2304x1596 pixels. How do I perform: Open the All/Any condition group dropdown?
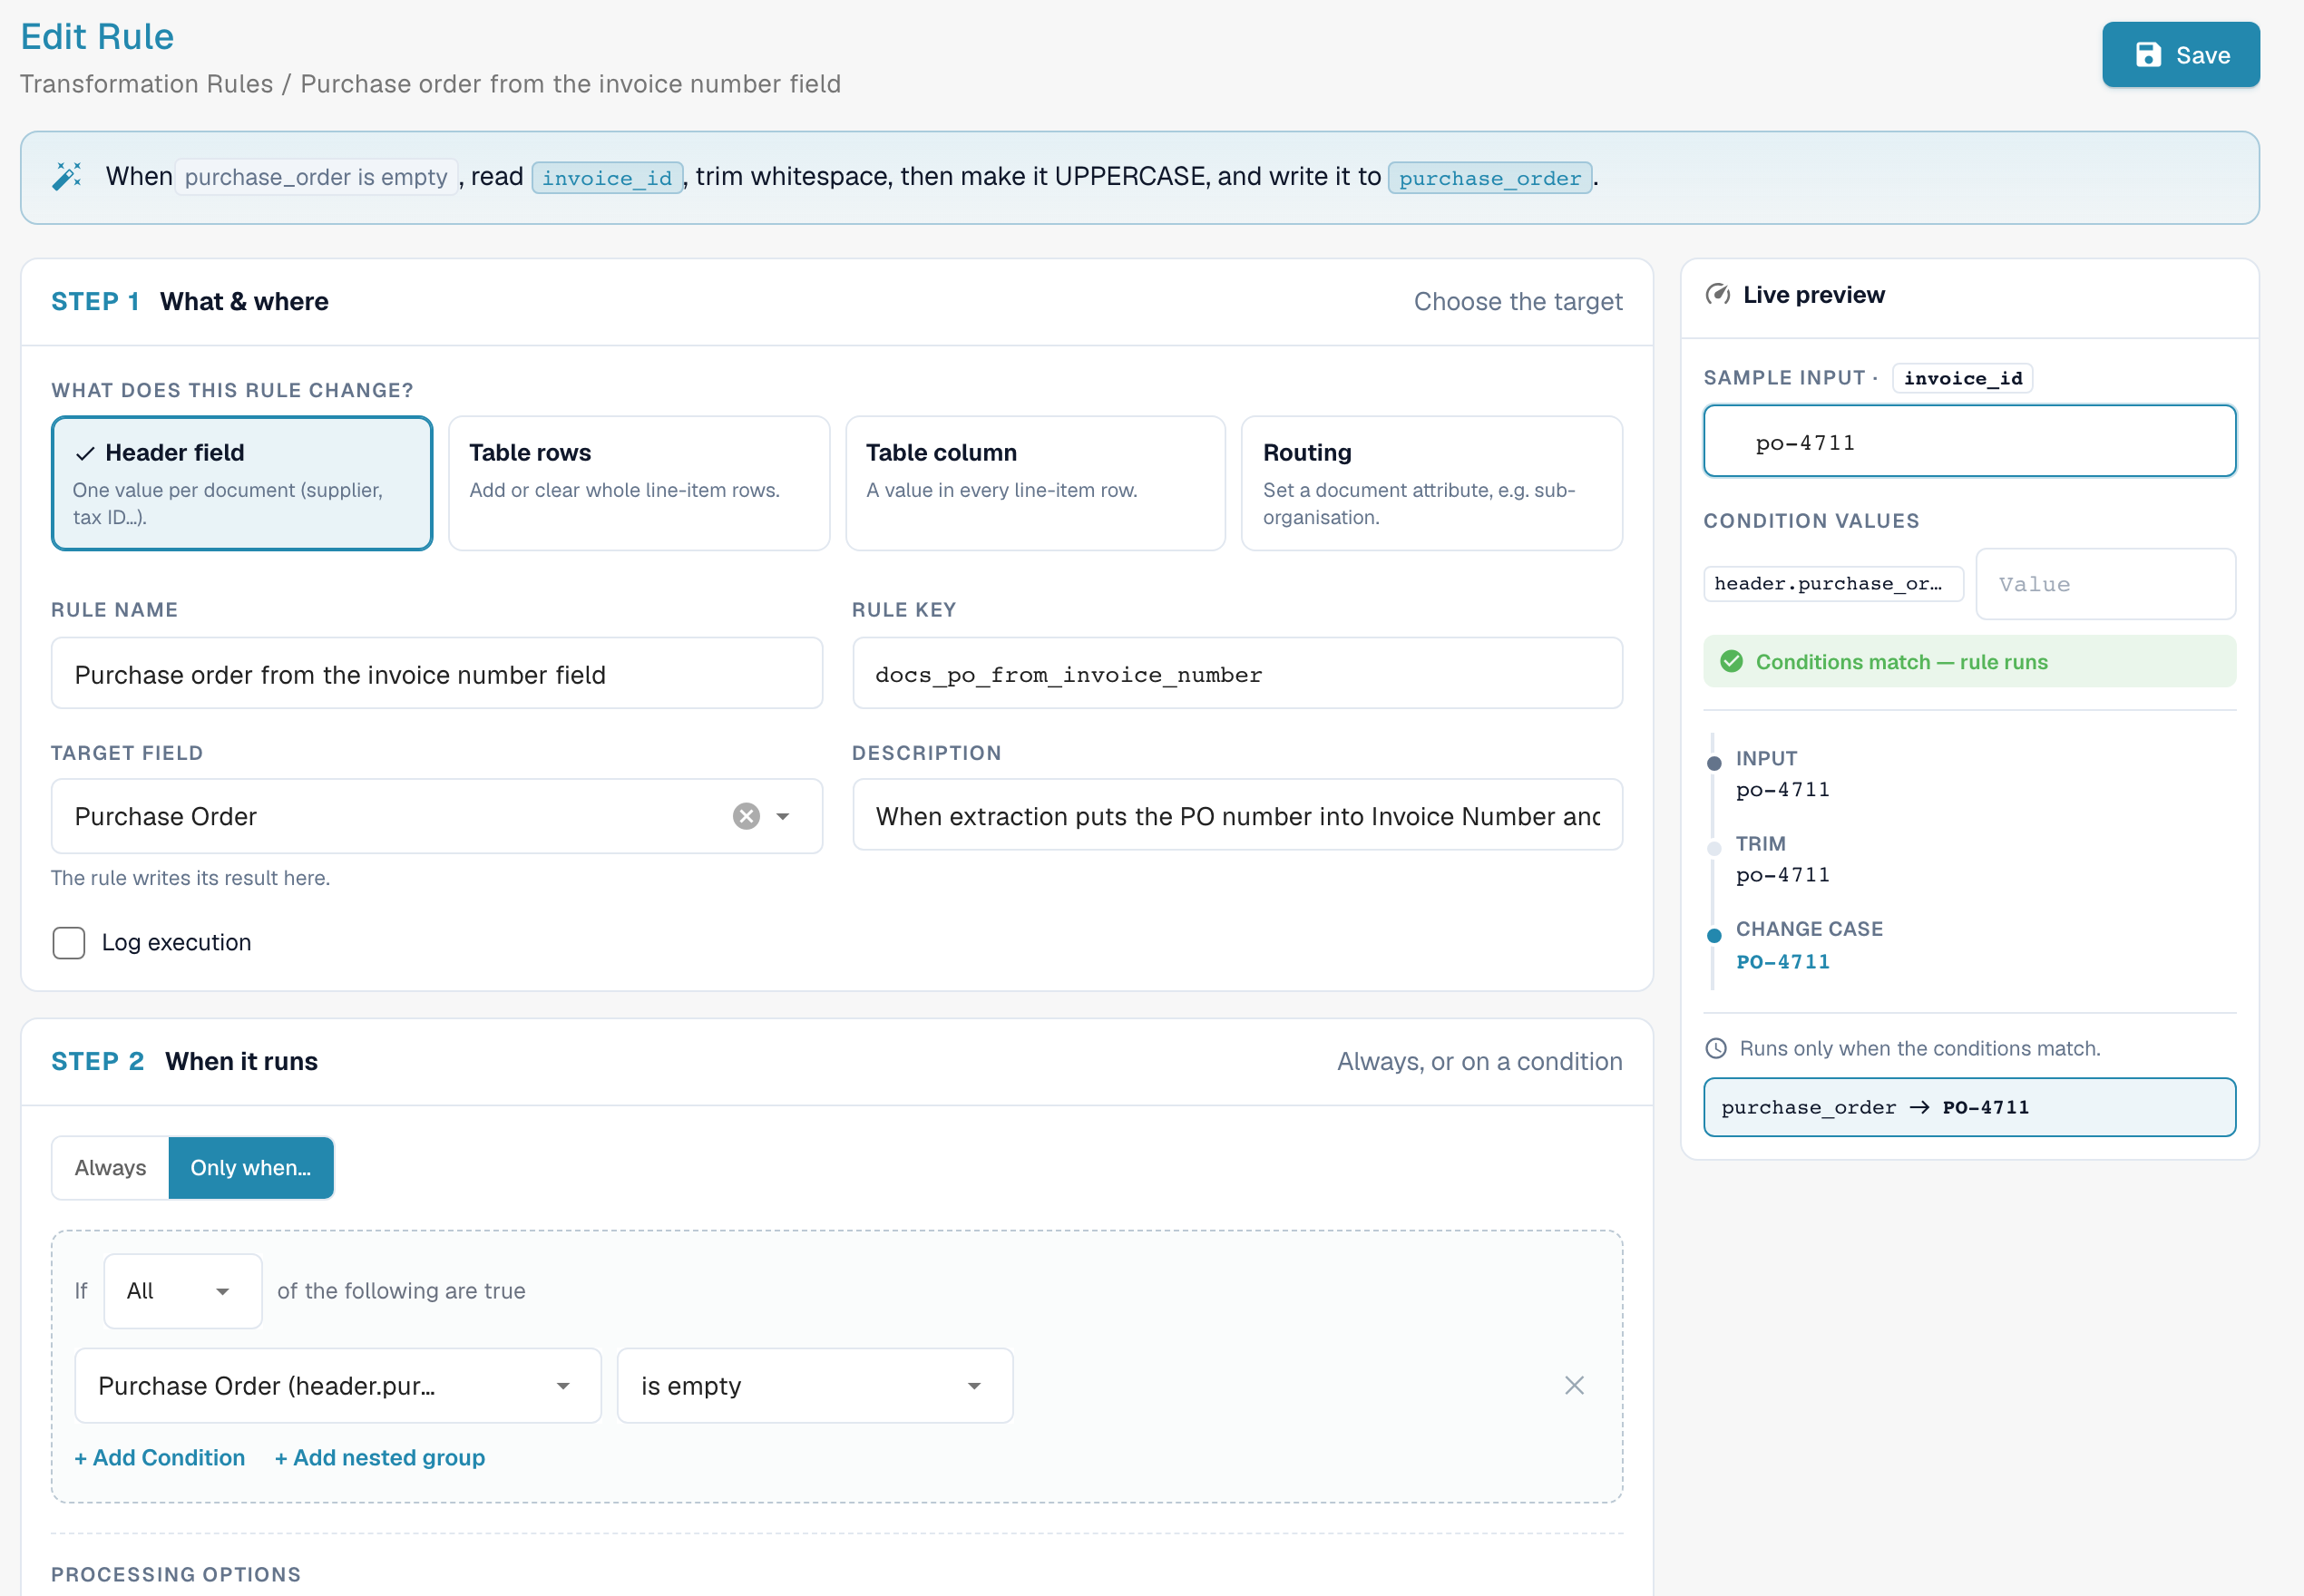coord(183,1290)
